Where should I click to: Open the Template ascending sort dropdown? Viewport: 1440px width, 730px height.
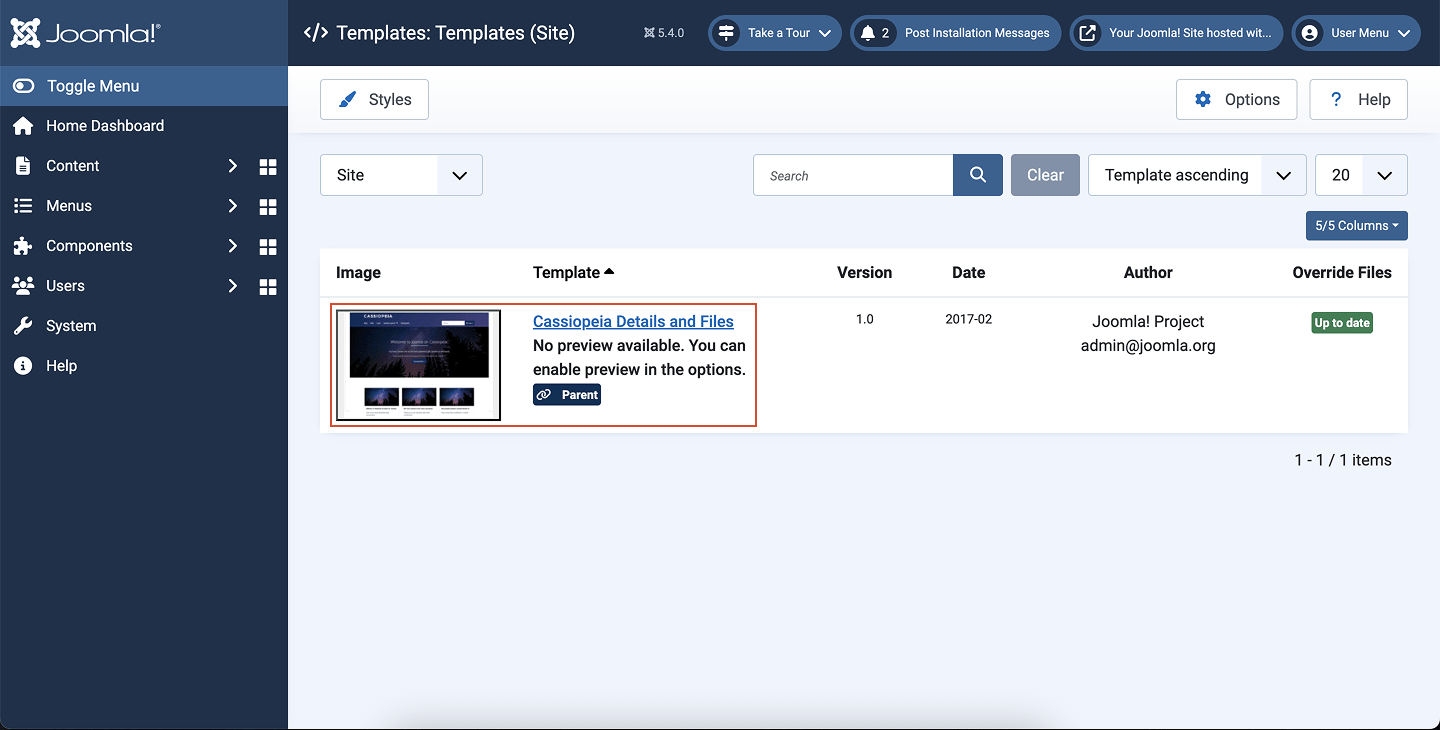[x=1197, y=175]
